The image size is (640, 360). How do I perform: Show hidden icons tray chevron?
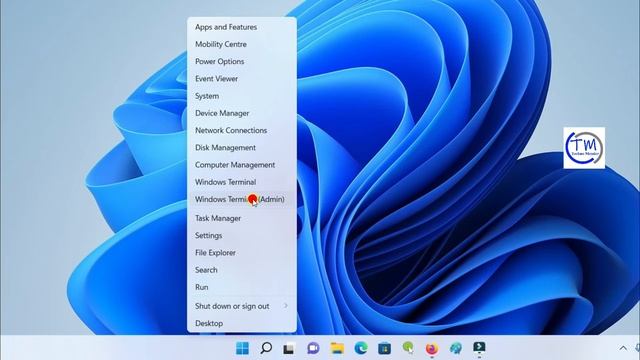click(x=623, y=348)
